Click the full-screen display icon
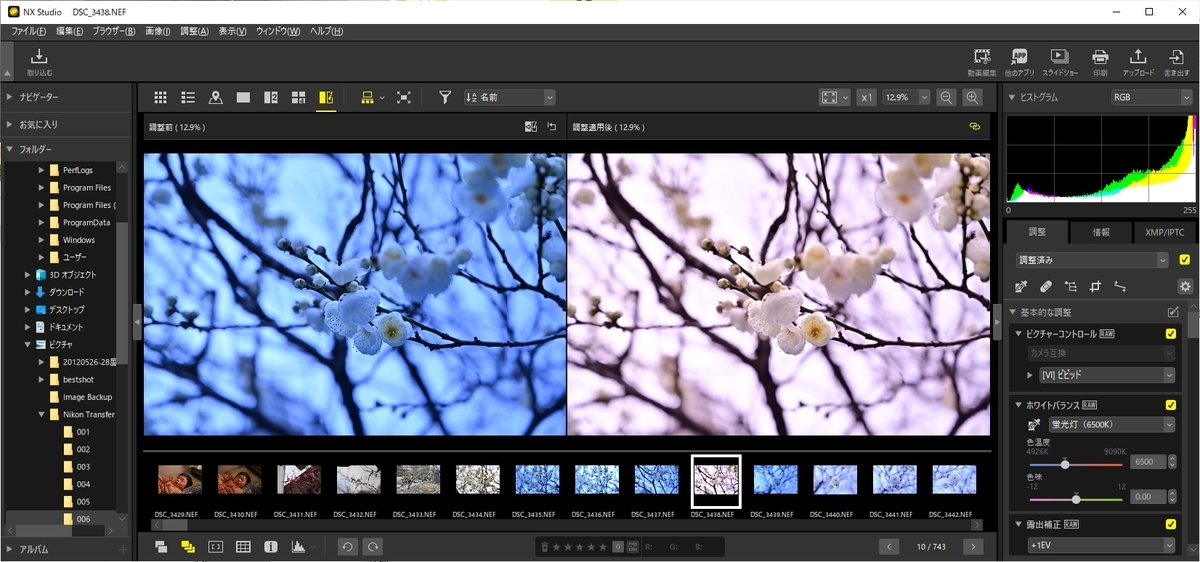The width and height of the screenshot is (1200, 562). (x=403, y=97)
